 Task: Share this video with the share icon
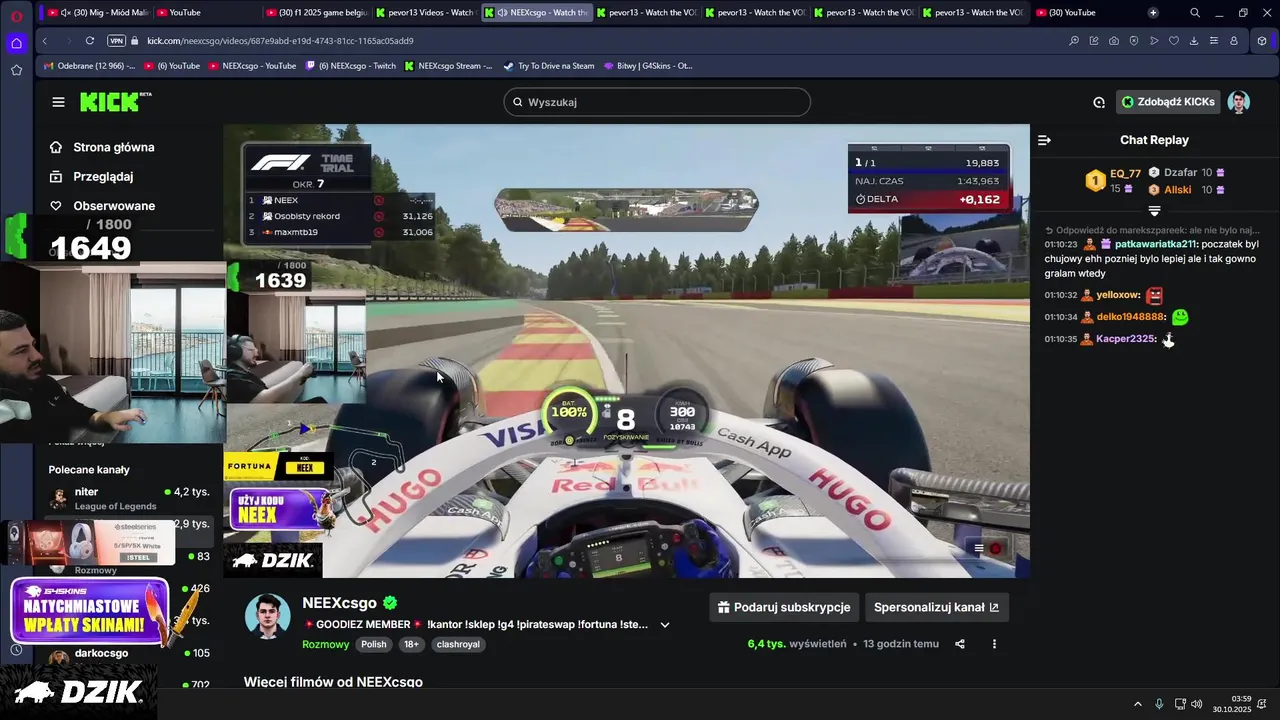pos(960,644)
